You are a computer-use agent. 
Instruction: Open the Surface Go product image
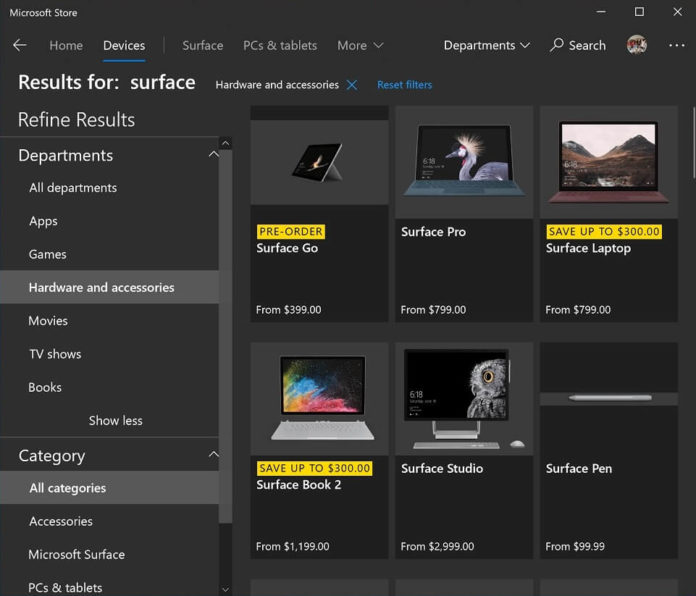click(x=319, y=162)
